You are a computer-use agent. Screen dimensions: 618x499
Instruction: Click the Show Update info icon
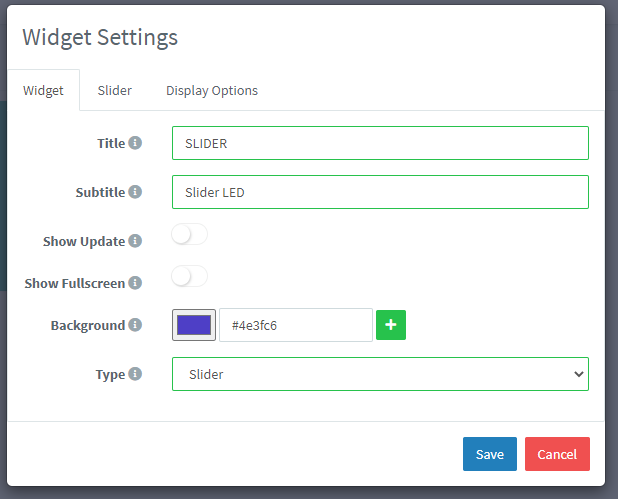point(135,241)
